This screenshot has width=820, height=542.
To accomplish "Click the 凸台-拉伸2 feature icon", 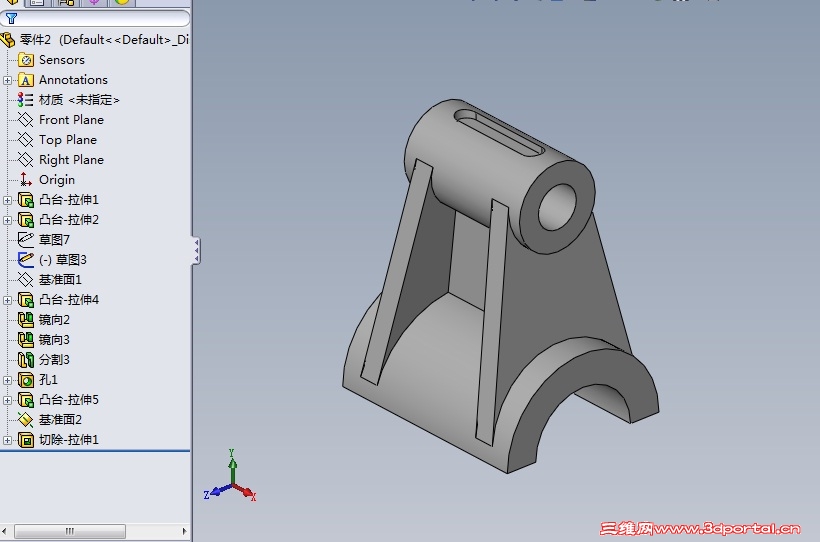I will point(26,220).
